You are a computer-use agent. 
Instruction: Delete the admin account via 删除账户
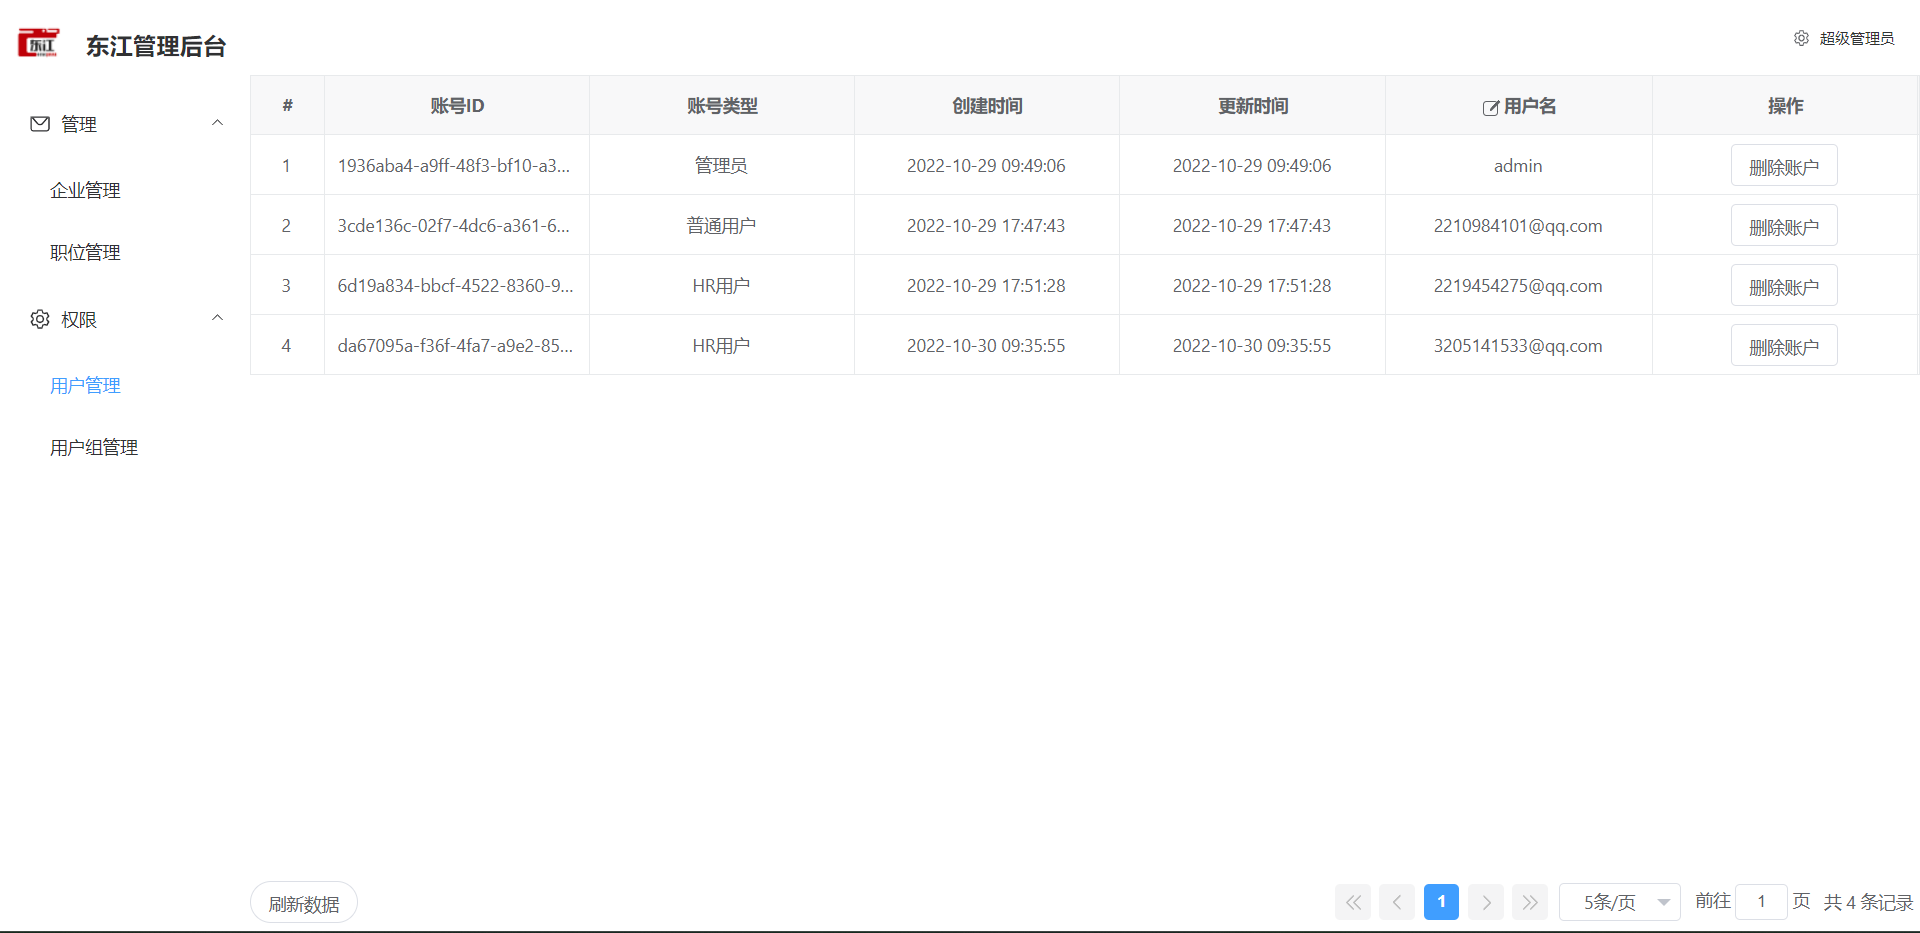[x=1784, y=165]
